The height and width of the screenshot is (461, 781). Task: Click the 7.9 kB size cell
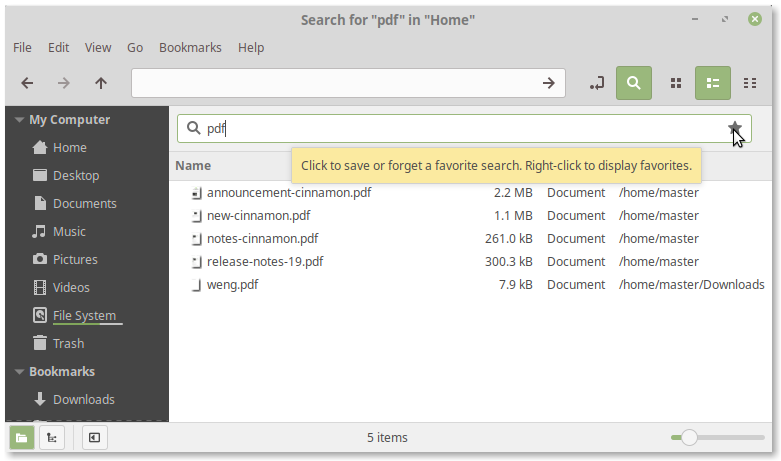516,285
